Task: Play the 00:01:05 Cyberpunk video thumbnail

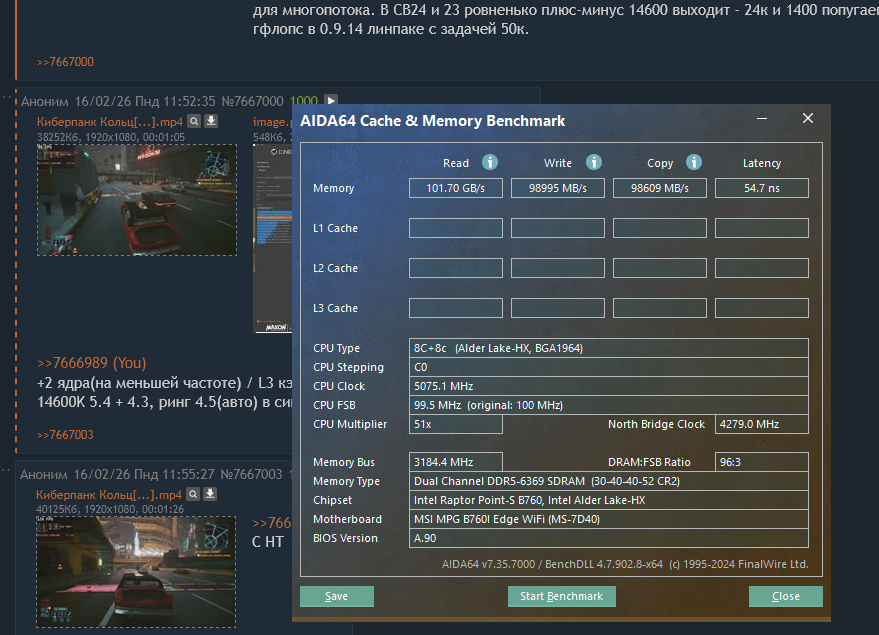Action: [x=137, y=200]
